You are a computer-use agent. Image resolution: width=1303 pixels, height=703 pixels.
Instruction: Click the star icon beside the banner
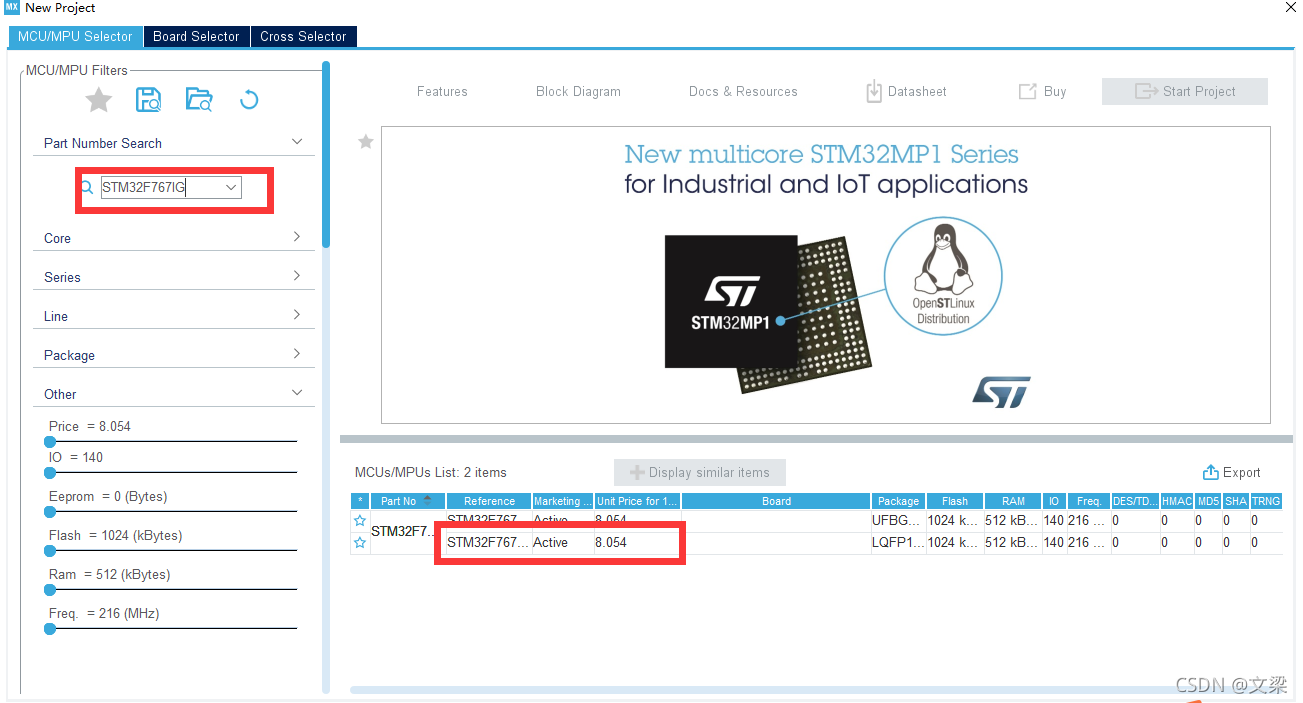366,142
